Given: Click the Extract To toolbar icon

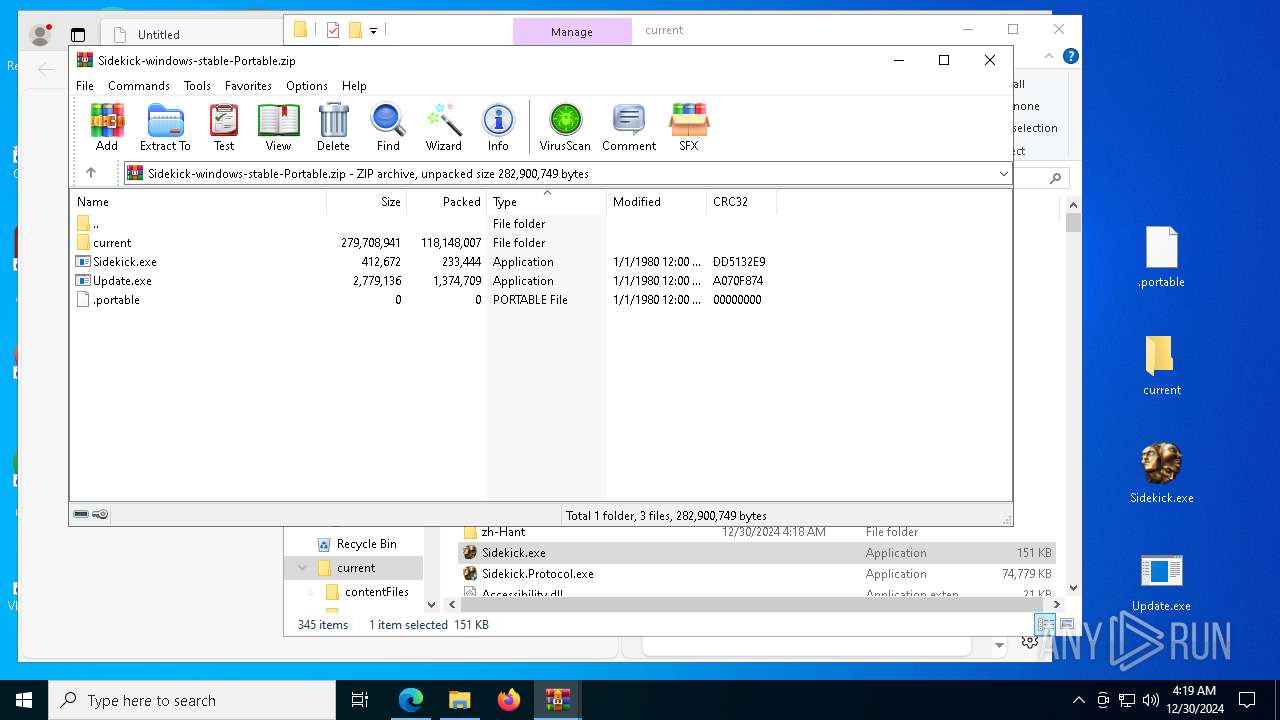Looking at the screenshot, I should [x=165, y=127].
